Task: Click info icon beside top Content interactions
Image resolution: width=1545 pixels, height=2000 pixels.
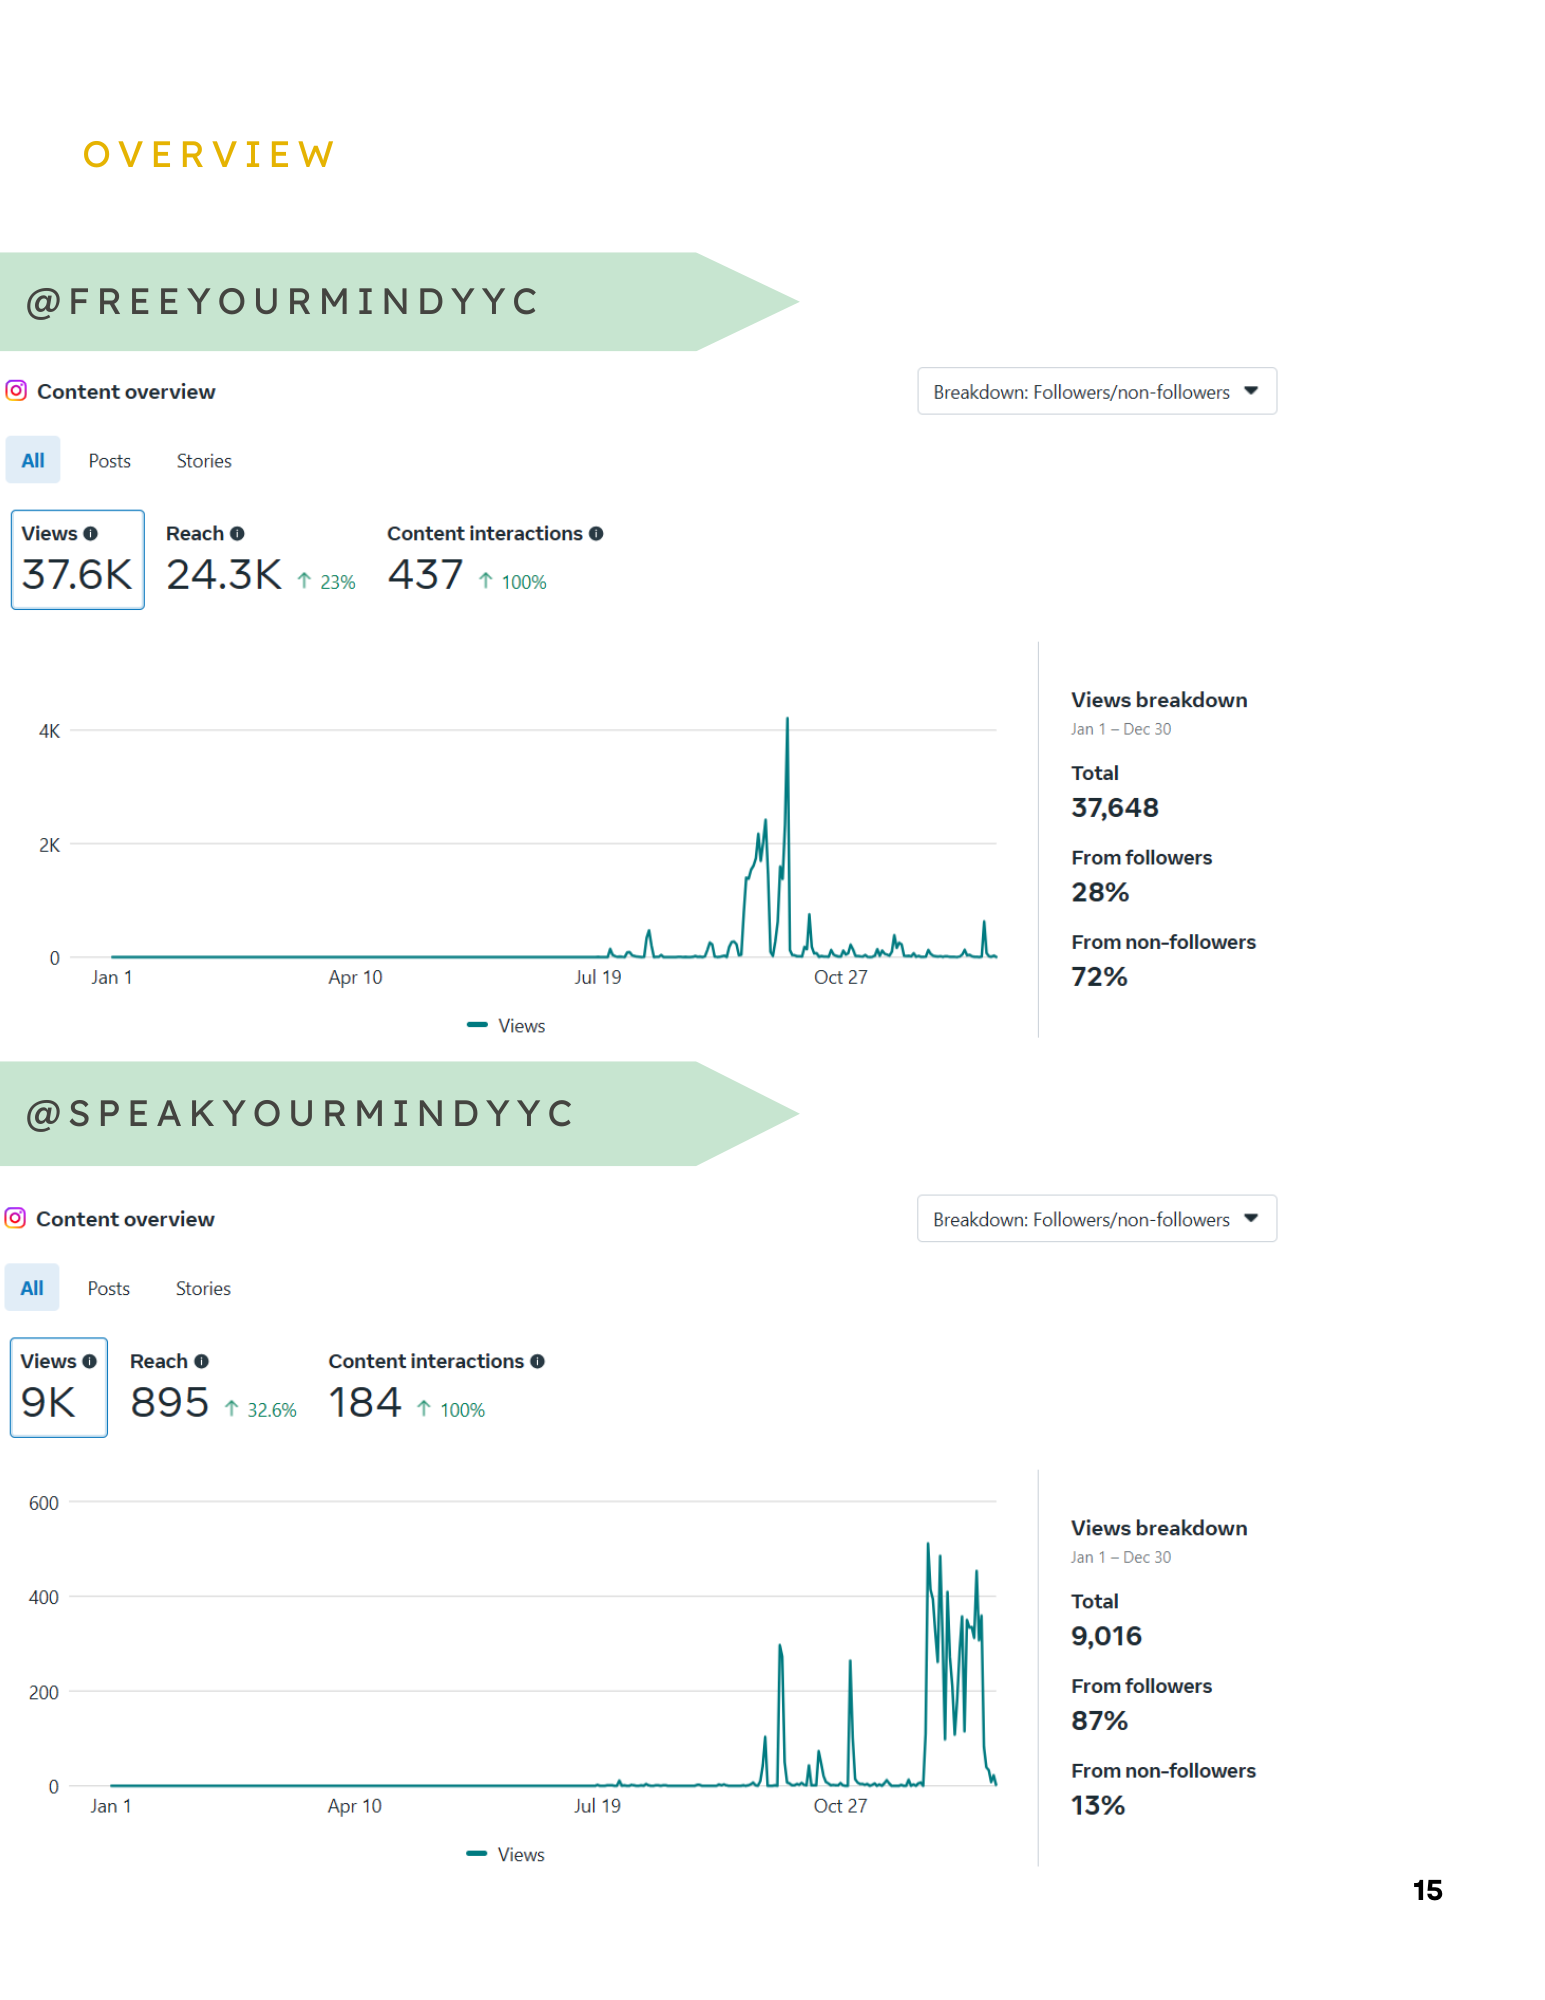Action: click(x=596, y=534)
